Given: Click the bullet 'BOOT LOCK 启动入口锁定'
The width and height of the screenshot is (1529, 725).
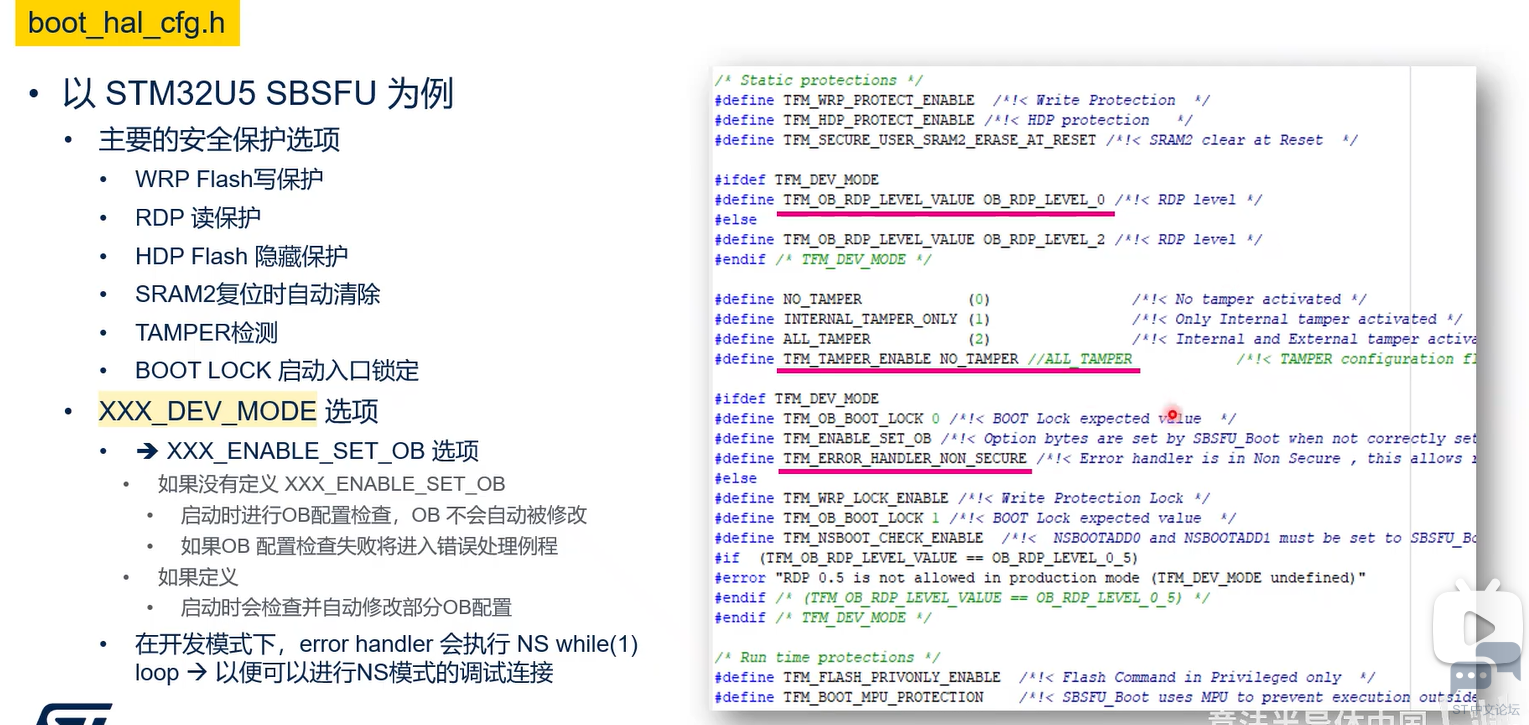Looking at the screenshot, I should (x=277, y=370).
